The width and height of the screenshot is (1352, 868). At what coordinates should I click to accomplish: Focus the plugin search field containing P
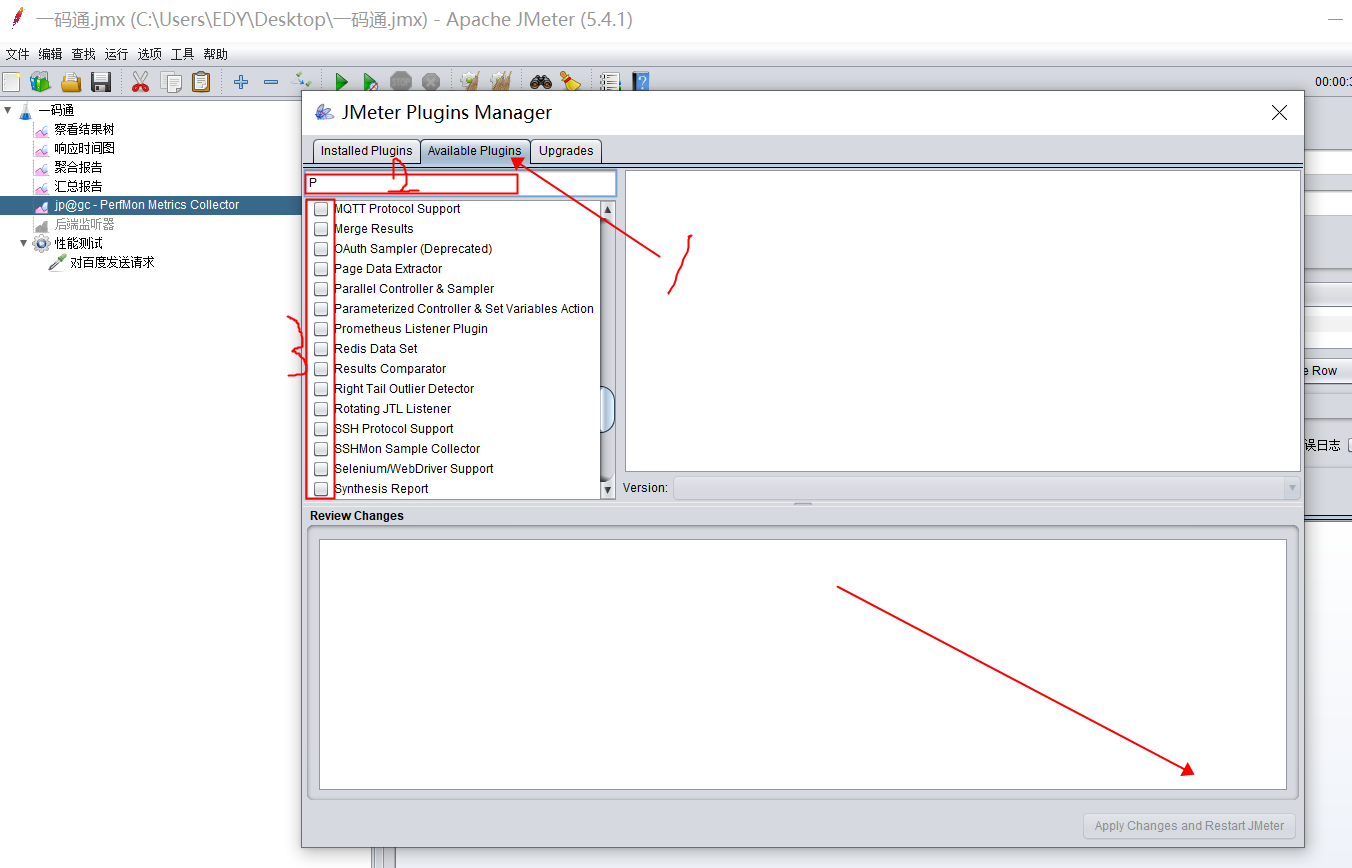(x=461, y=183)
